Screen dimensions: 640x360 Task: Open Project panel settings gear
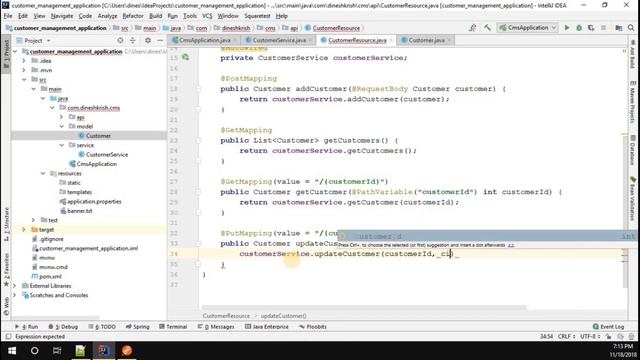tap(148, 40)
